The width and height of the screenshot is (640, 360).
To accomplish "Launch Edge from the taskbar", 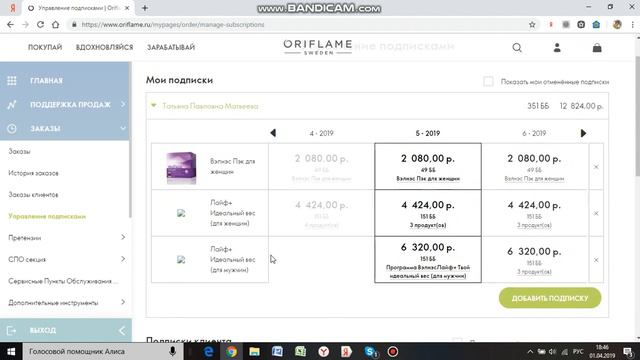I will 209,351.
